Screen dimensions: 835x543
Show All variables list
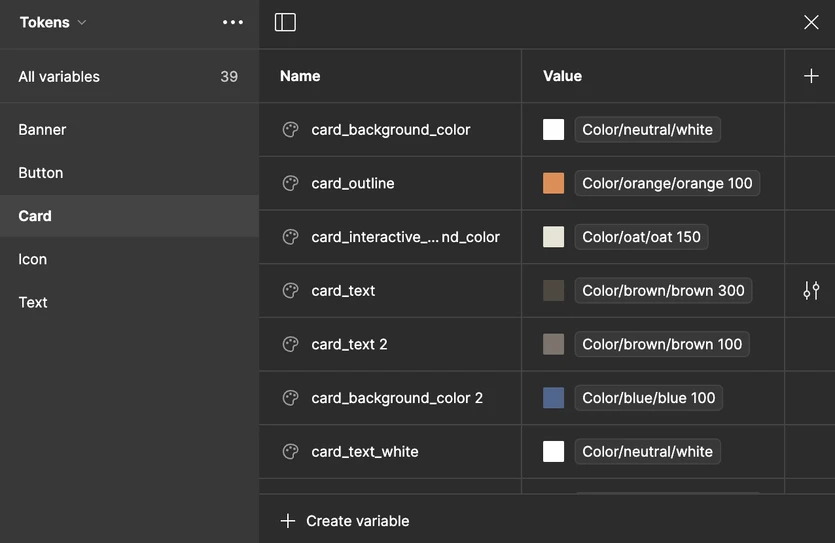coord(59,77)
